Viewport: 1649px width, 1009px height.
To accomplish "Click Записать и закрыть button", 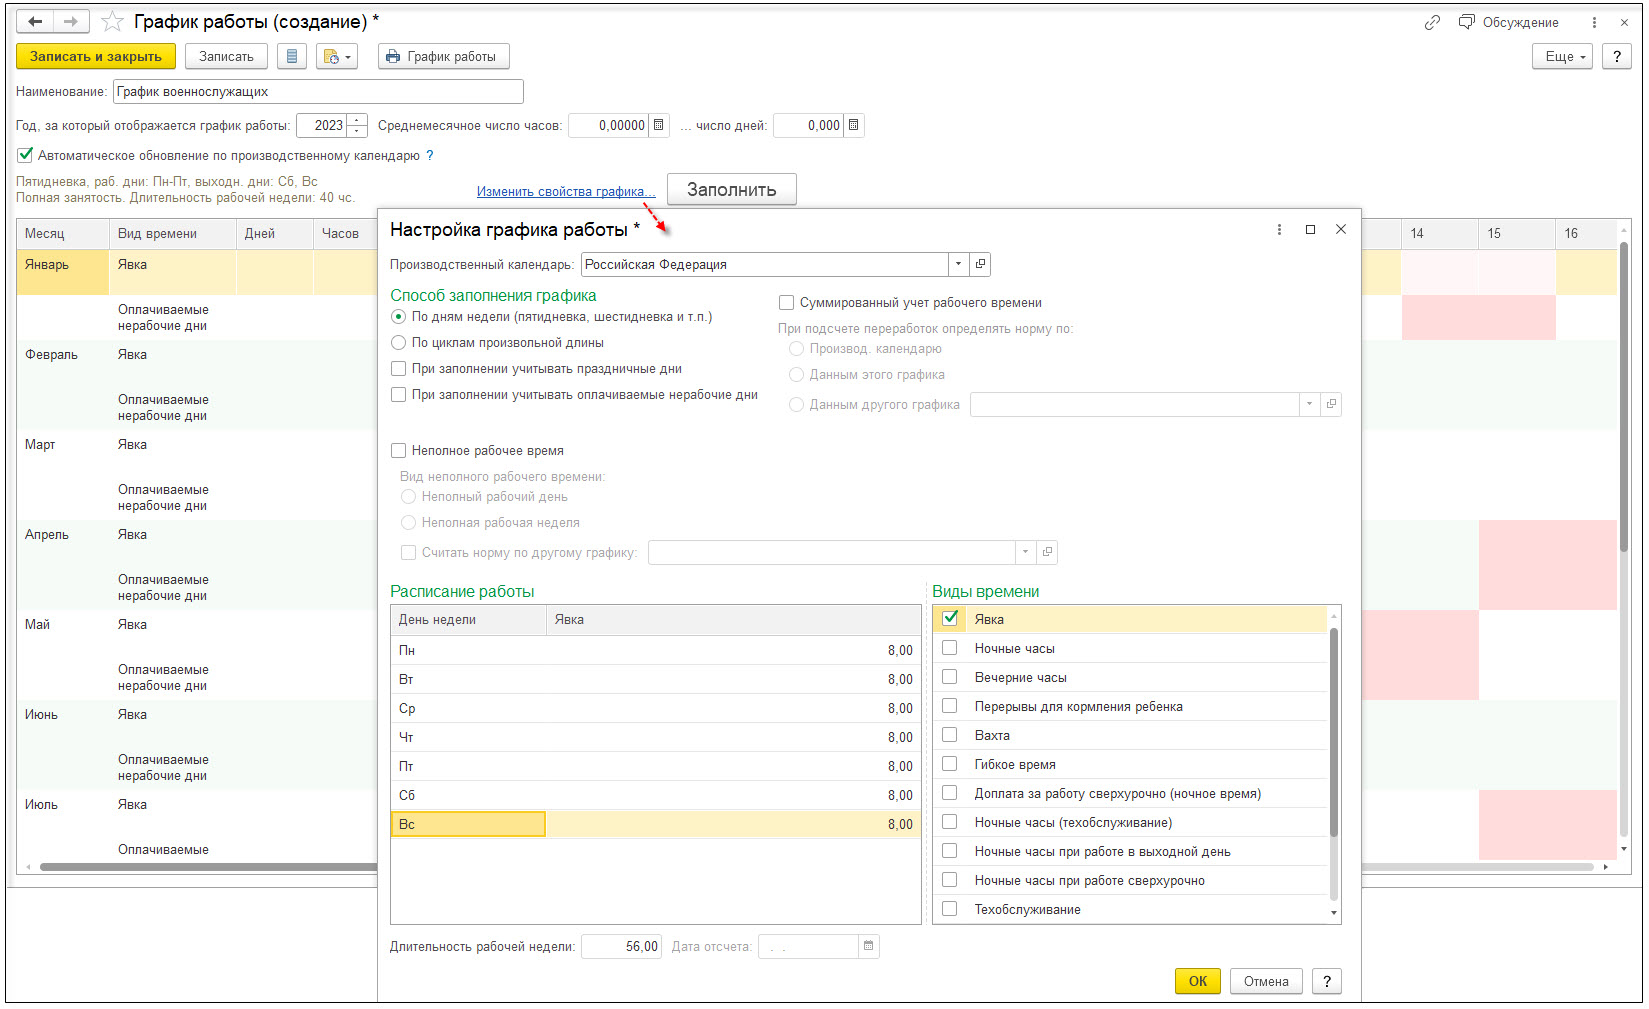I will click(96, 57).
